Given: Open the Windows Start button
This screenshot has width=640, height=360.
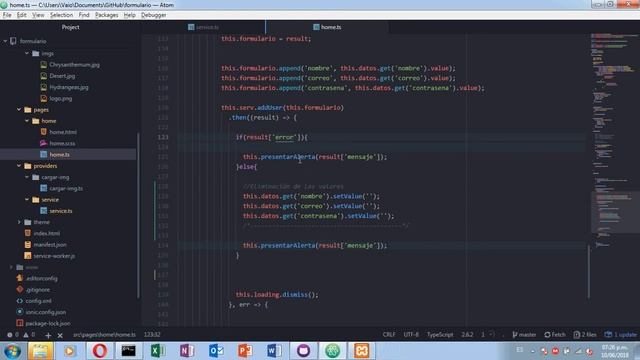Looking at the screenshot, I should tap(12, 351).
